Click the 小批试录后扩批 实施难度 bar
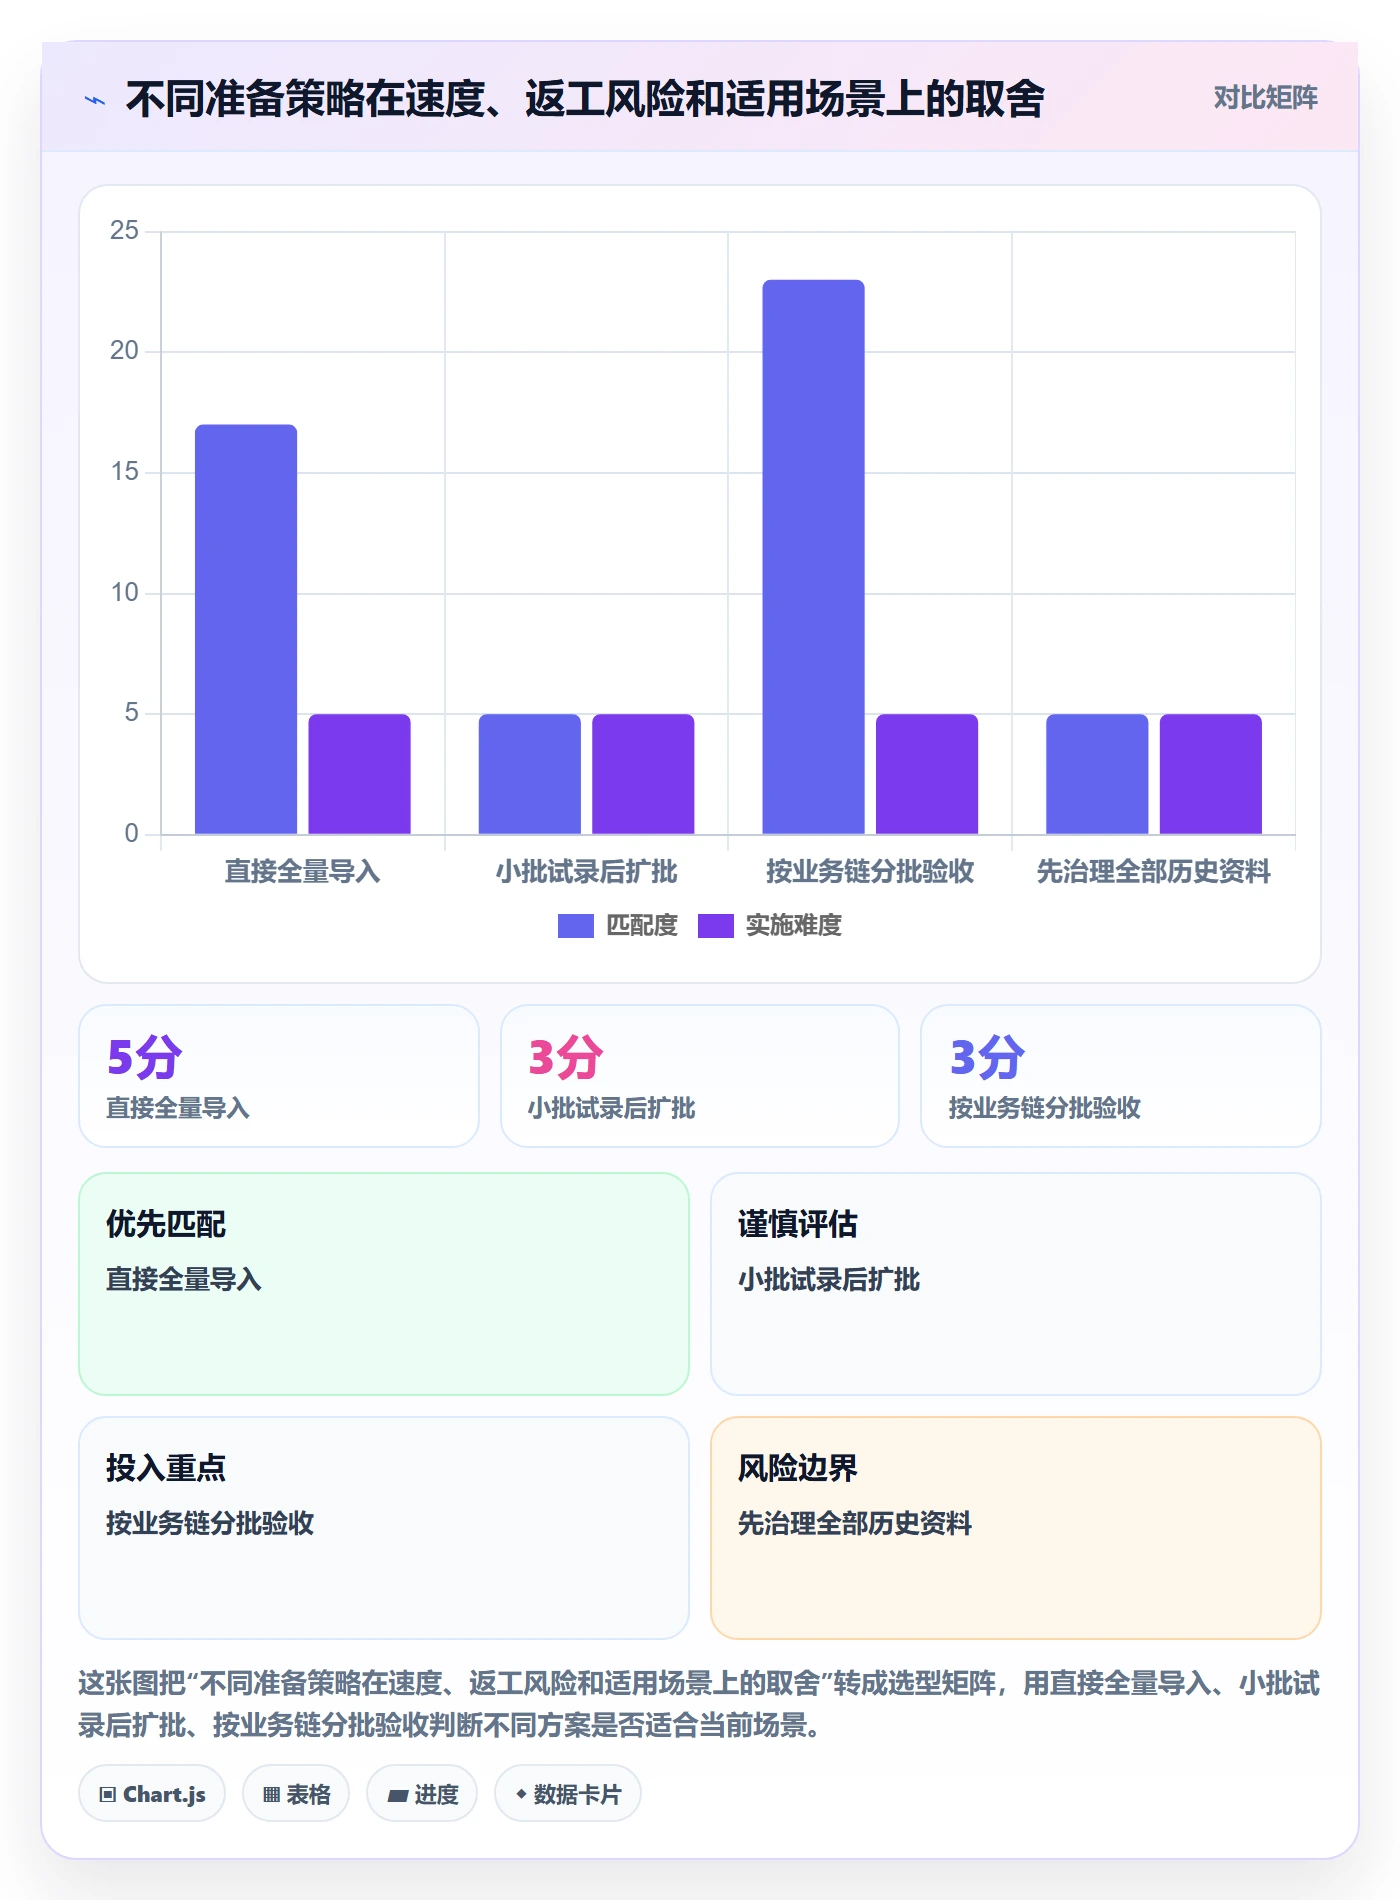 click(643, 774)
